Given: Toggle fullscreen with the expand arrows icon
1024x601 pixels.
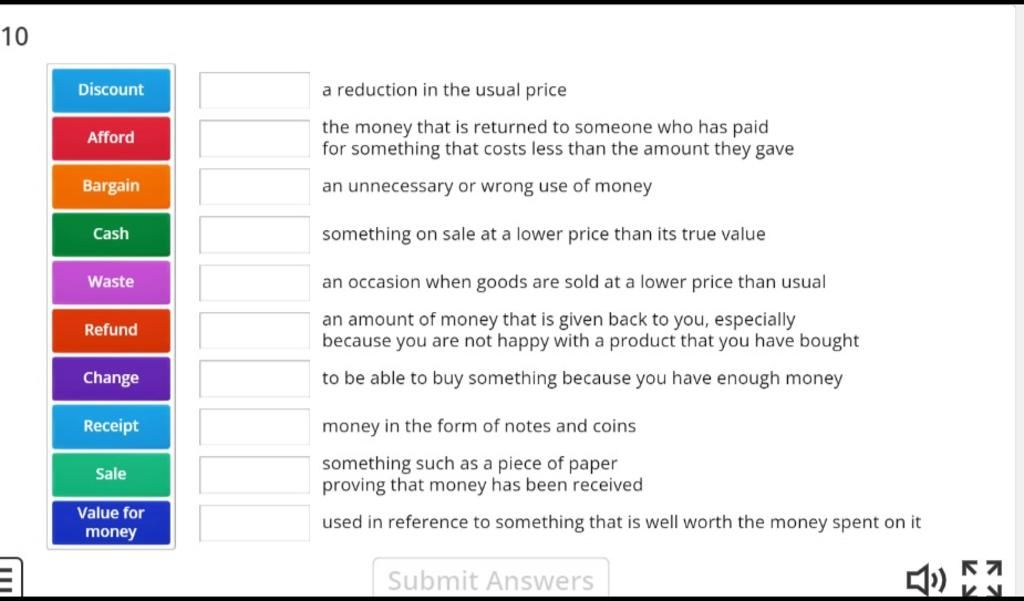Looking at the screenshot, I should coord(982,578).
